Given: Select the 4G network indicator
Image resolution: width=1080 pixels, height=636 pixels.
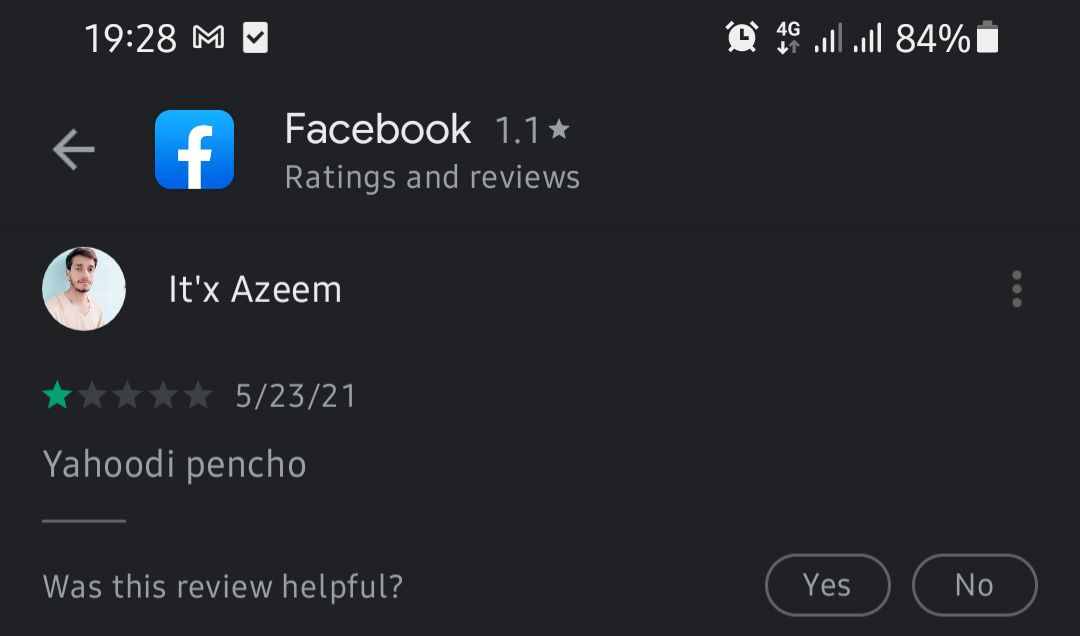Looking at the screenshot, I should (x=787, y=37).
